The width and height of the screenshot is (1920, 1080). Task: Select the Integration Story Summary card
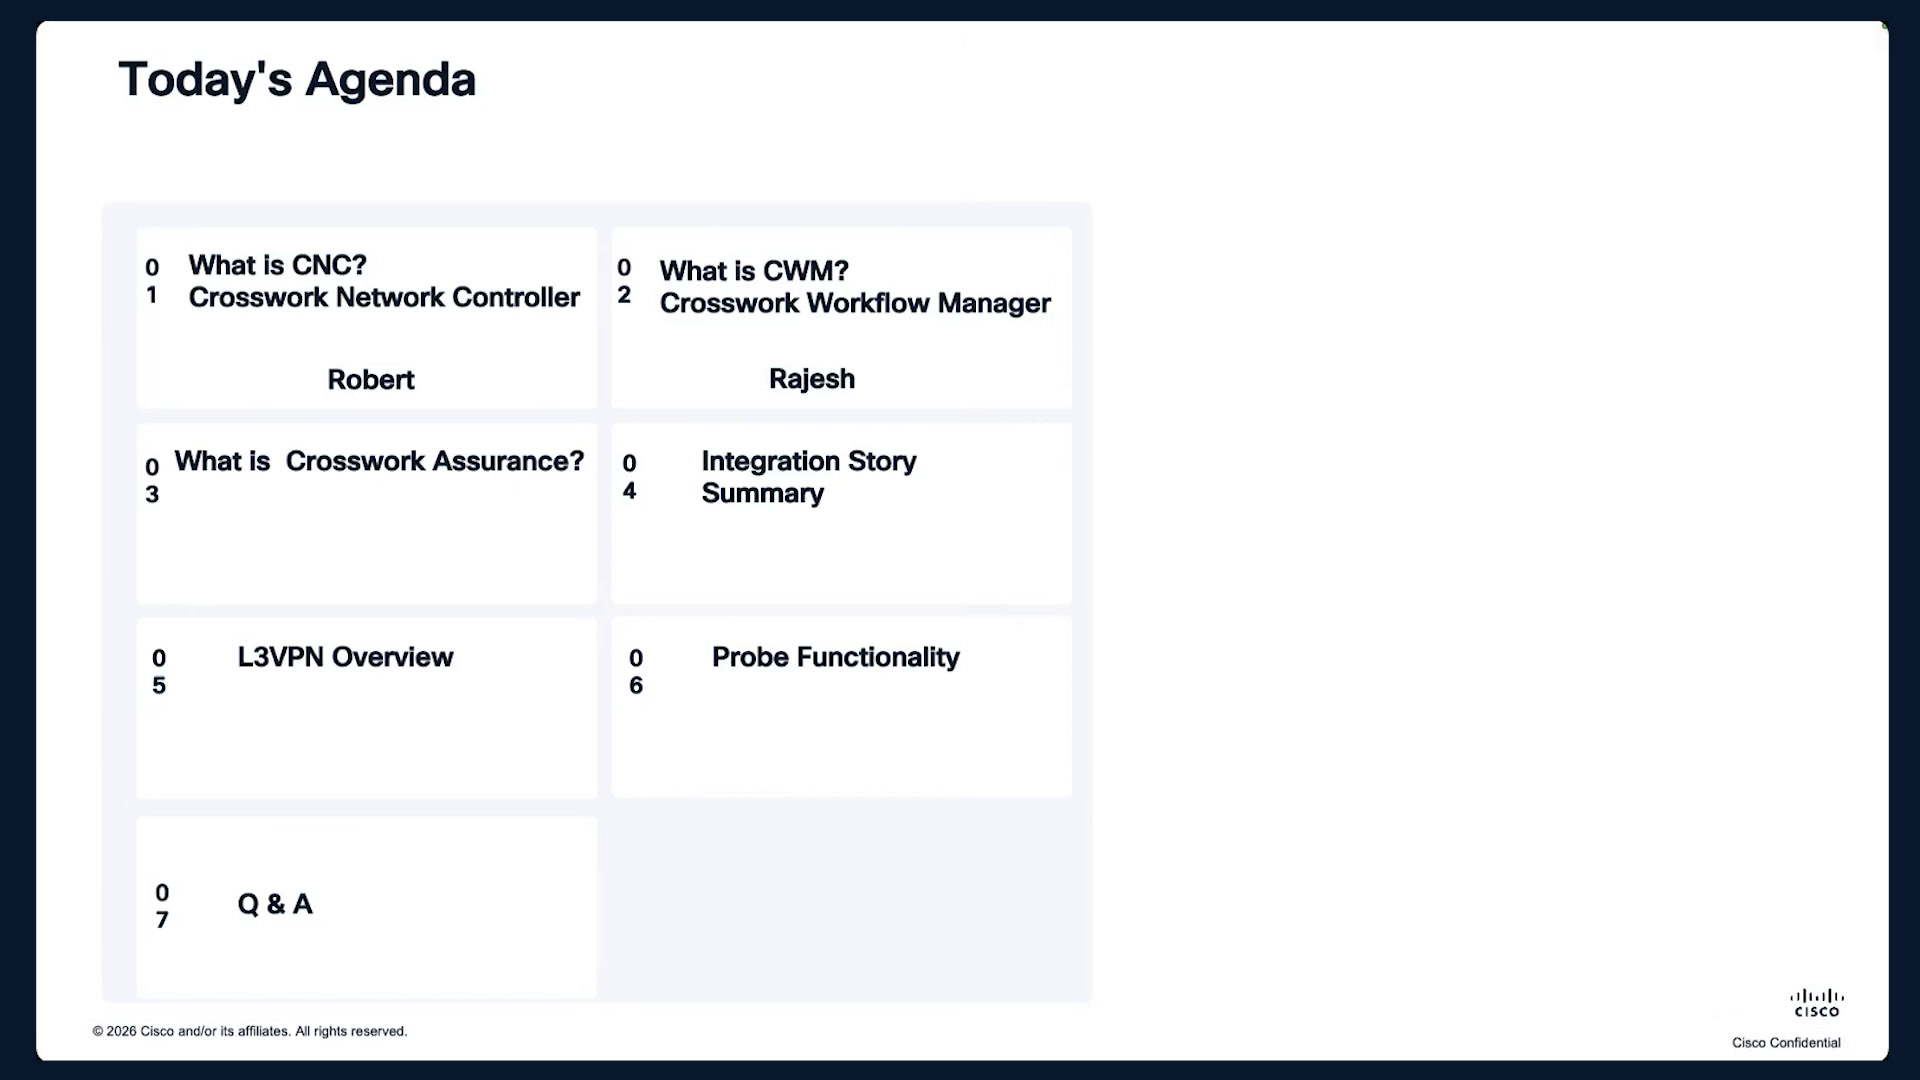pyautogui.click(x=841, y=513)
